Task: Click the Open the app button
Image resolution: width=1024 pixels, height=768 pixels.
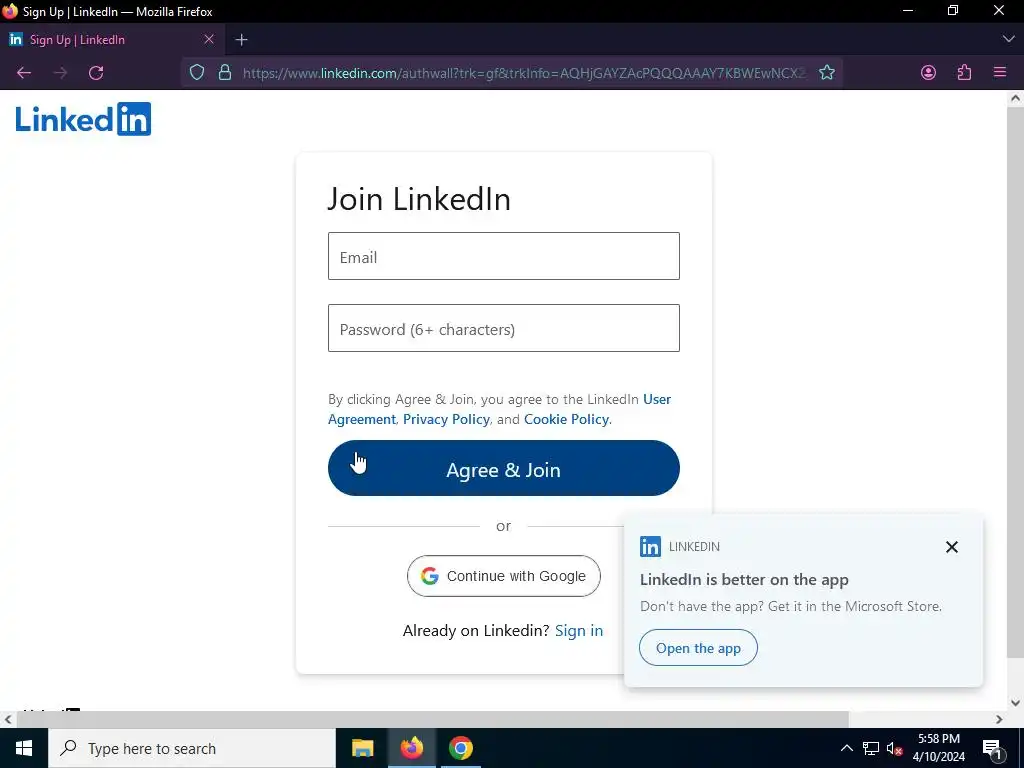Action: coord(698,648)
